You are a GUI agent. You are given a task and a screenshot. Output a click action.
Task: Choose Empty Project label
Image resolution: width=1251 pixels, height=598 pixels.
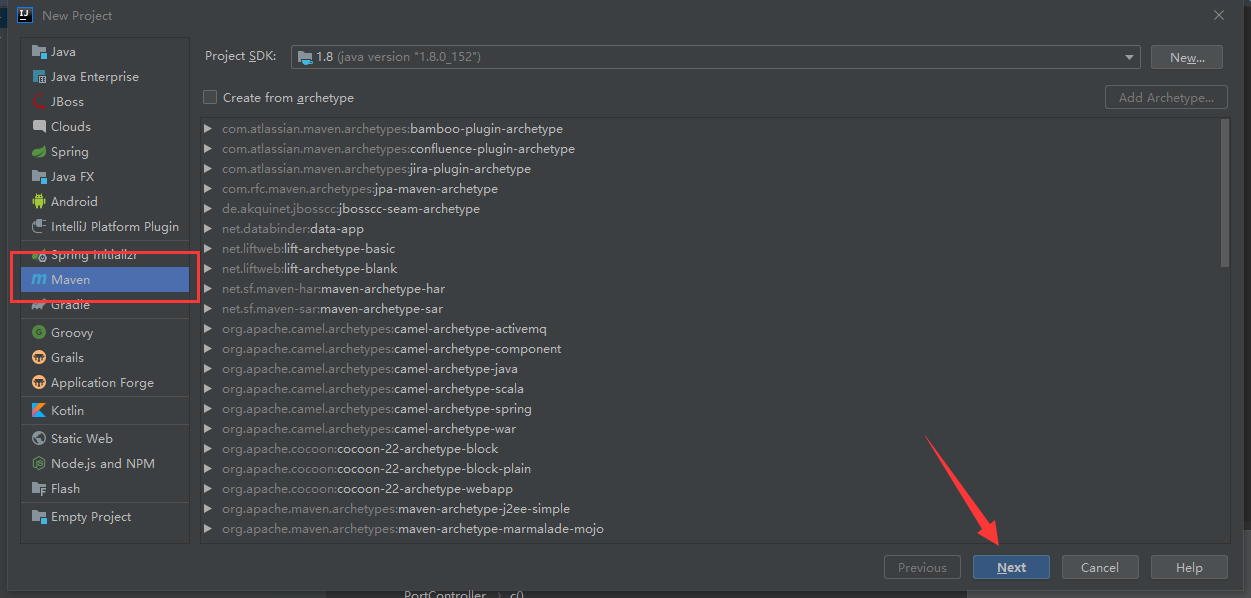click(x=91, y=517)
